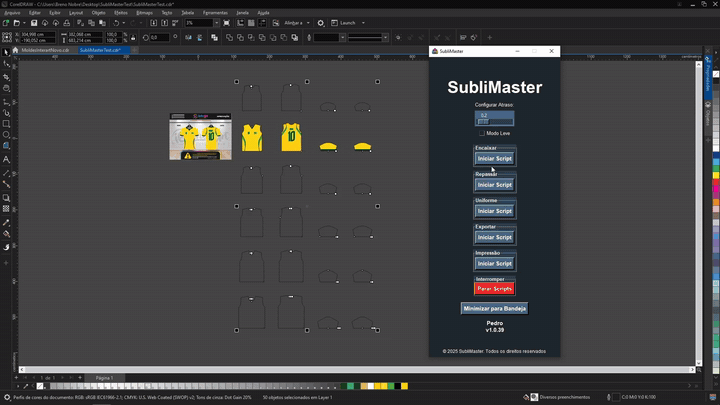Click the Undo arrow icon
This screenshot has width=720, height=405.
point(116,23)
